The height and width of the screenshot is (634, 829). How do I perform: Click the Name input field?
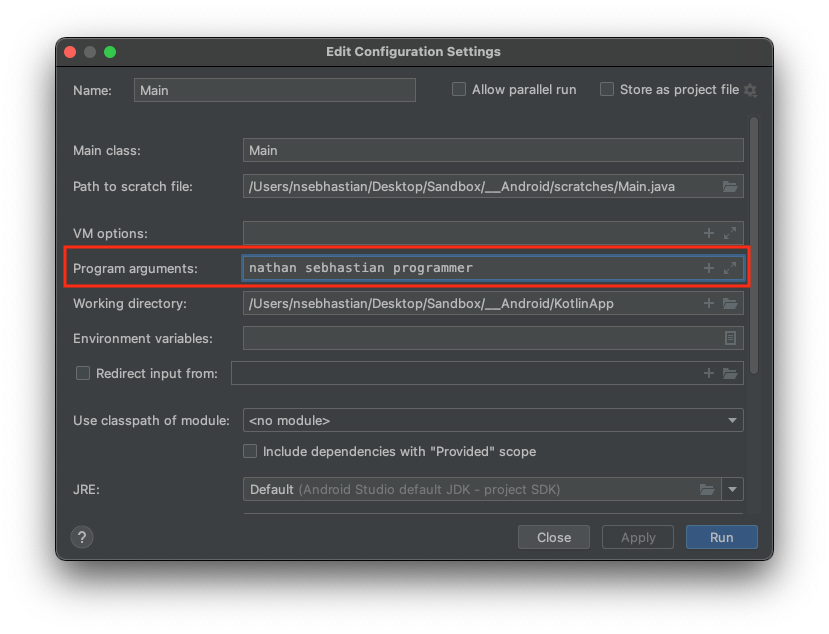(274, 90)
